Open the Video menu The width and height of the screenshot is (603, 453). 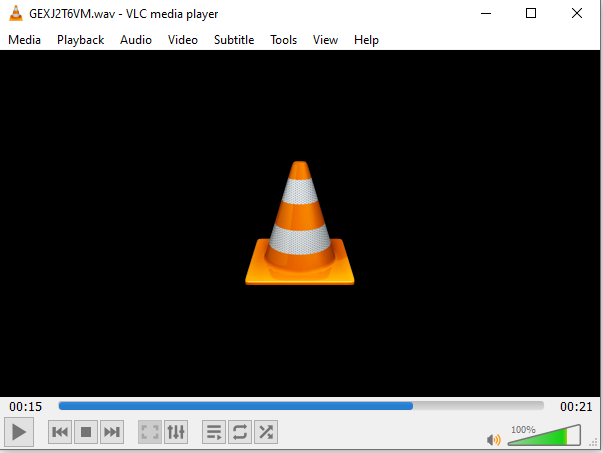coord(183,40)
